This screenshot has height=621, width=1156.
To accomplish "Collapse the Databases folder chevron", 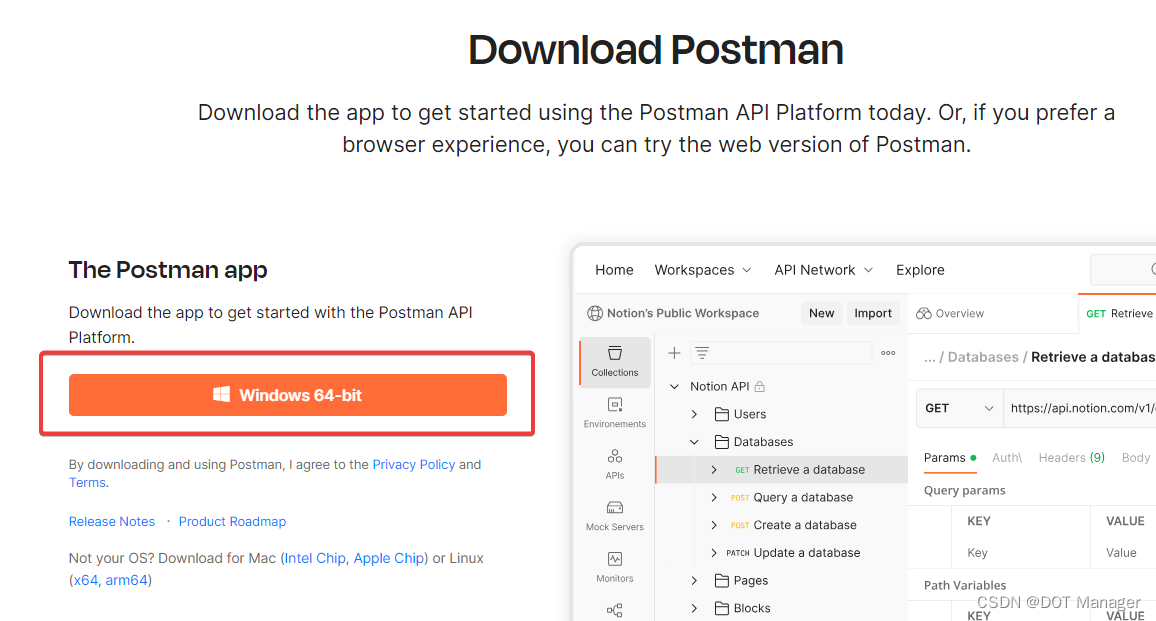I will point(694,442).
